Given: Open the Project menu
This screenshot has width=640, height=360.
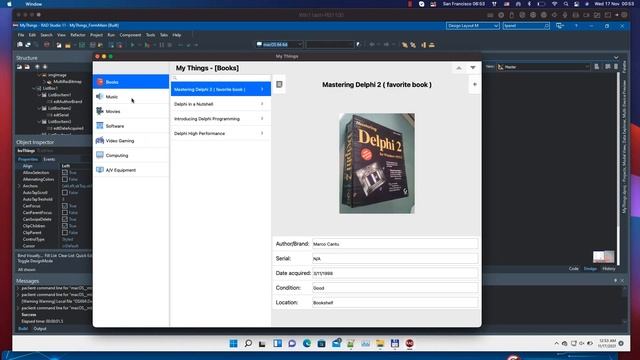Looking at the screenshot, I should [x=96, y=35].
